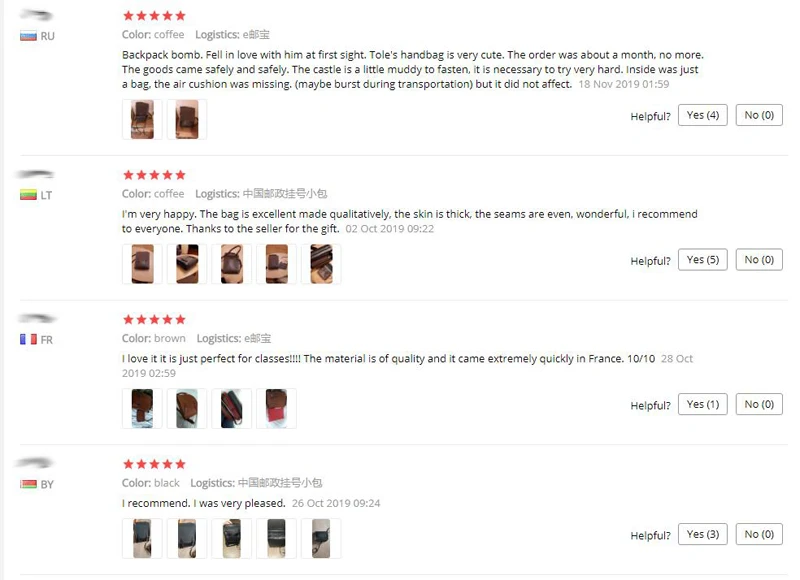Click the five-star rating on the BY review
Viewport: 800px width, 580px height.
click(154, 464)
